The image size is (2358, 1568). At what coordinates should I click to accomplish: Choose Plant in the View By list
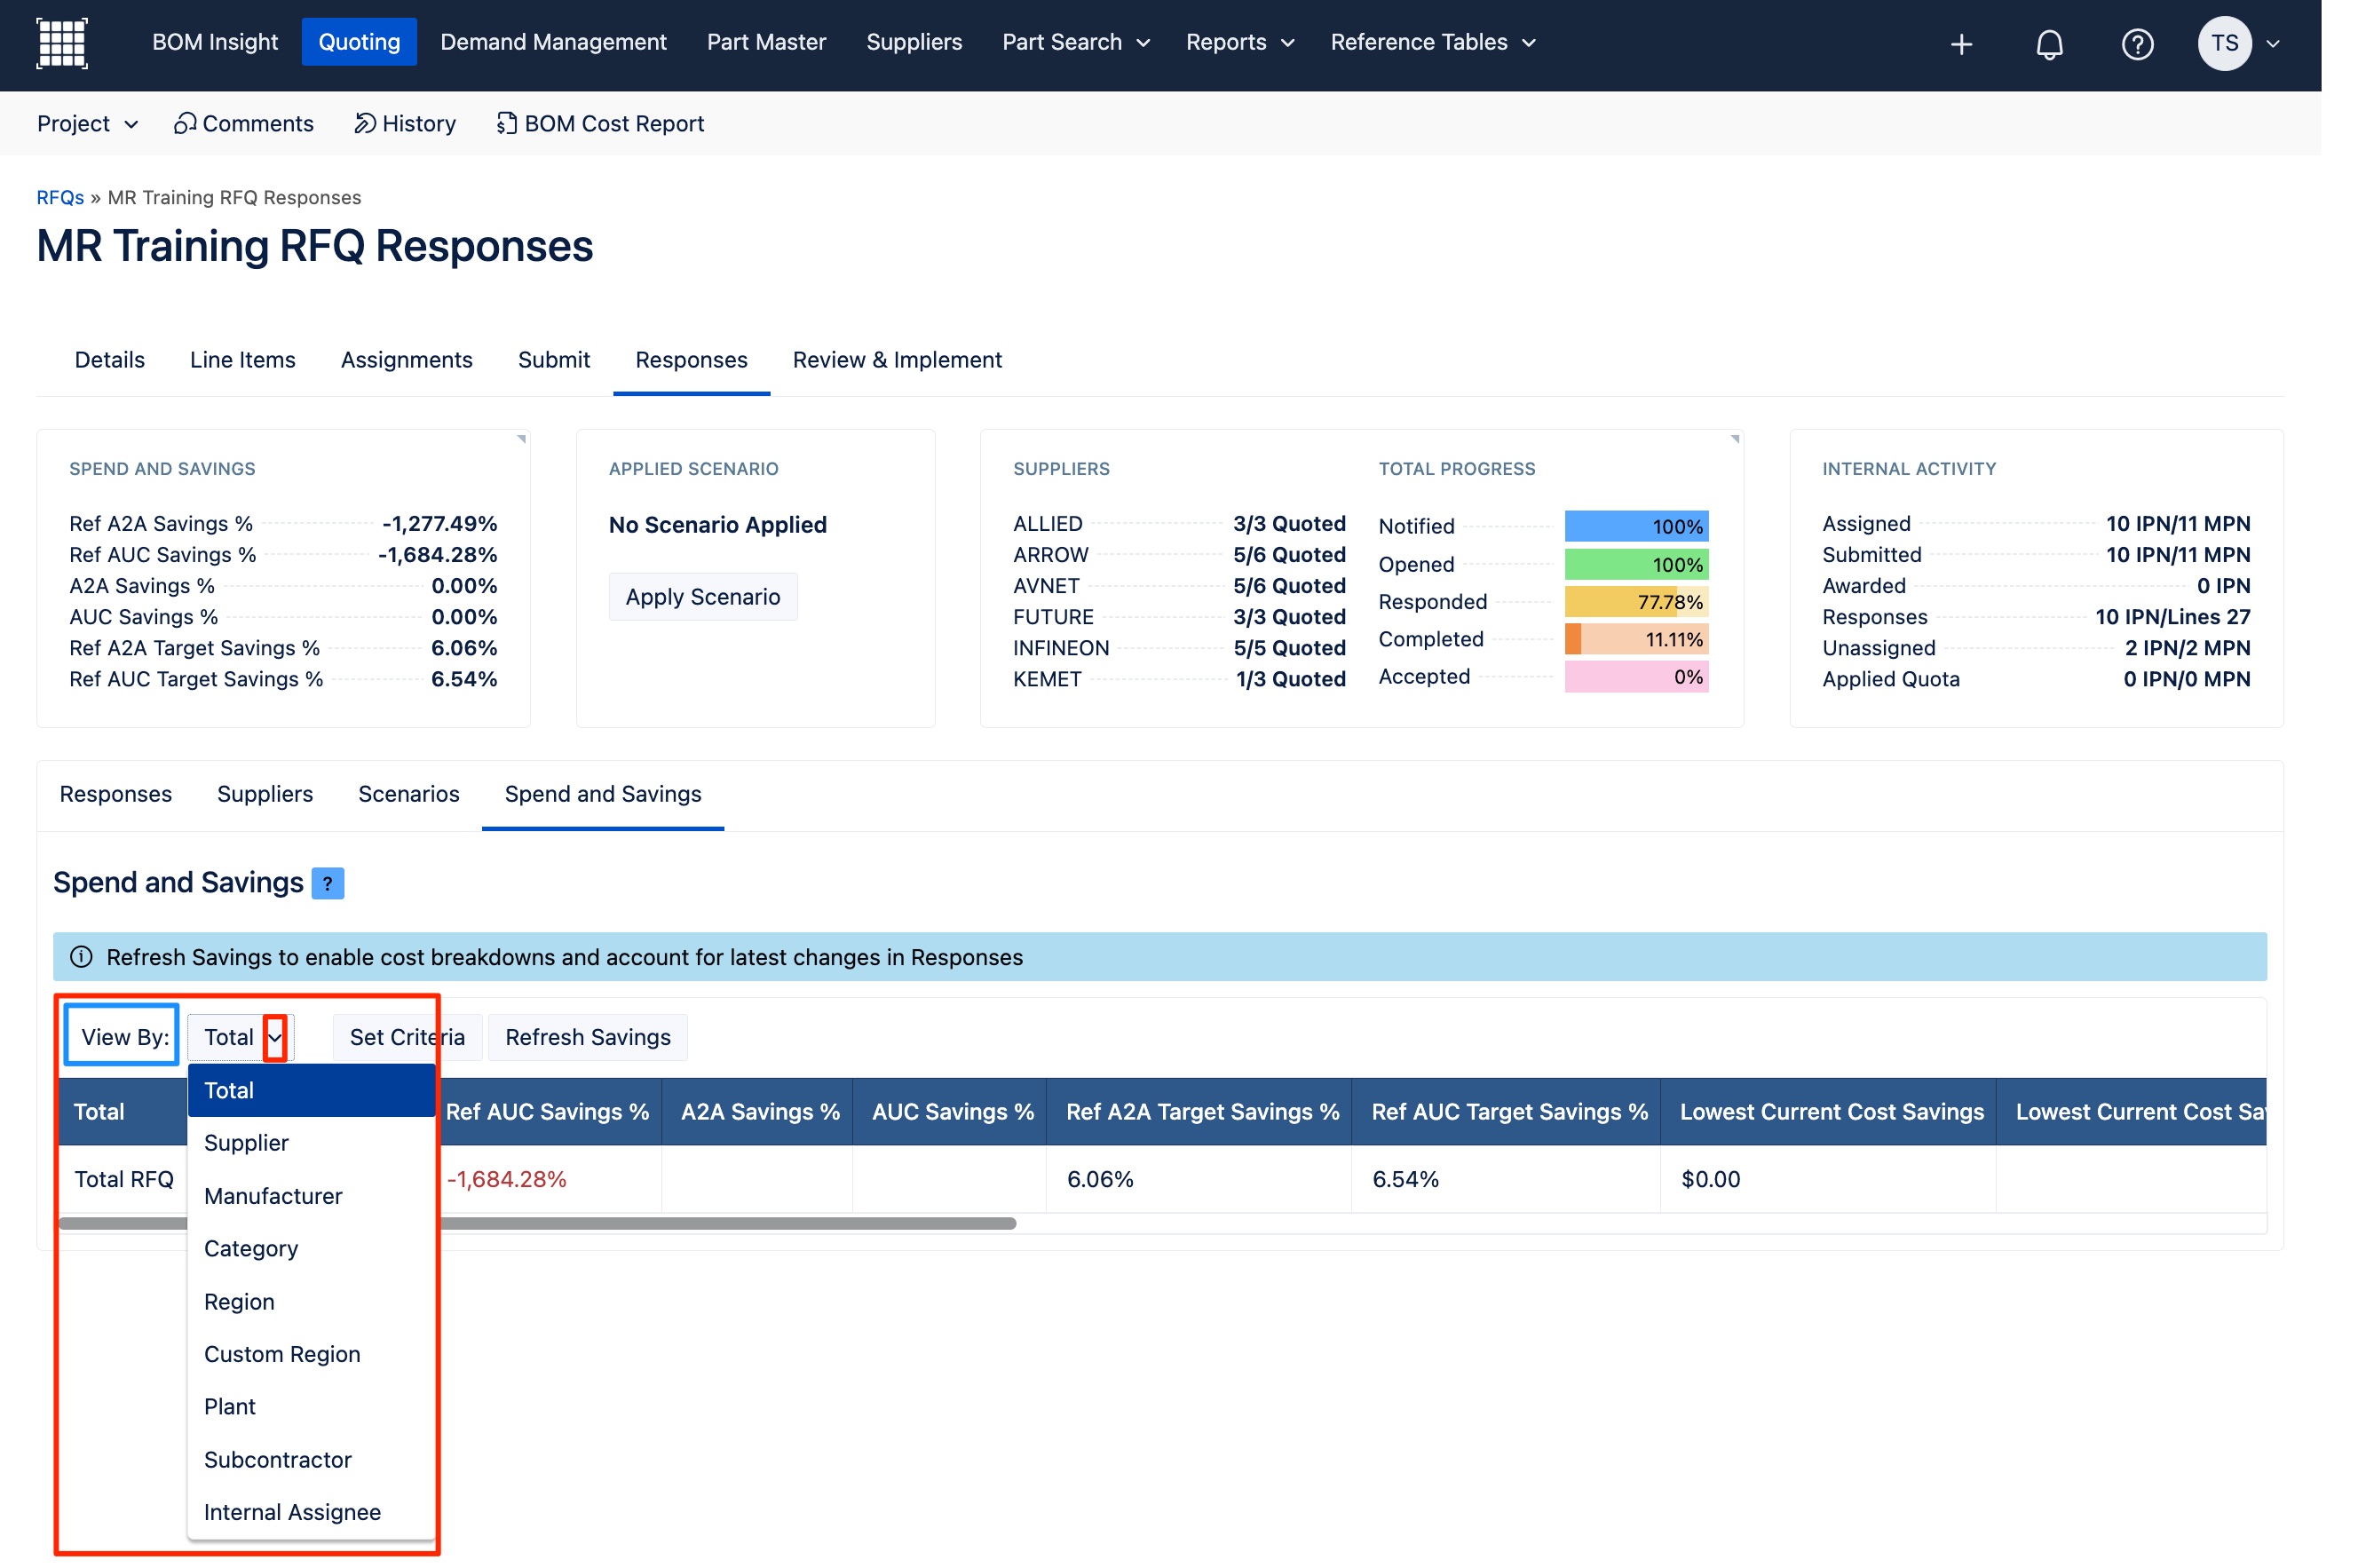(311, 1407)
